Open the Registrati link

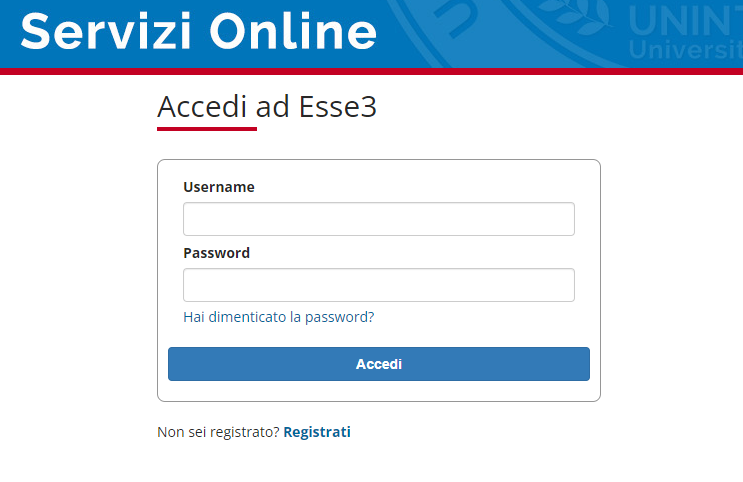(x=317, y=432)
